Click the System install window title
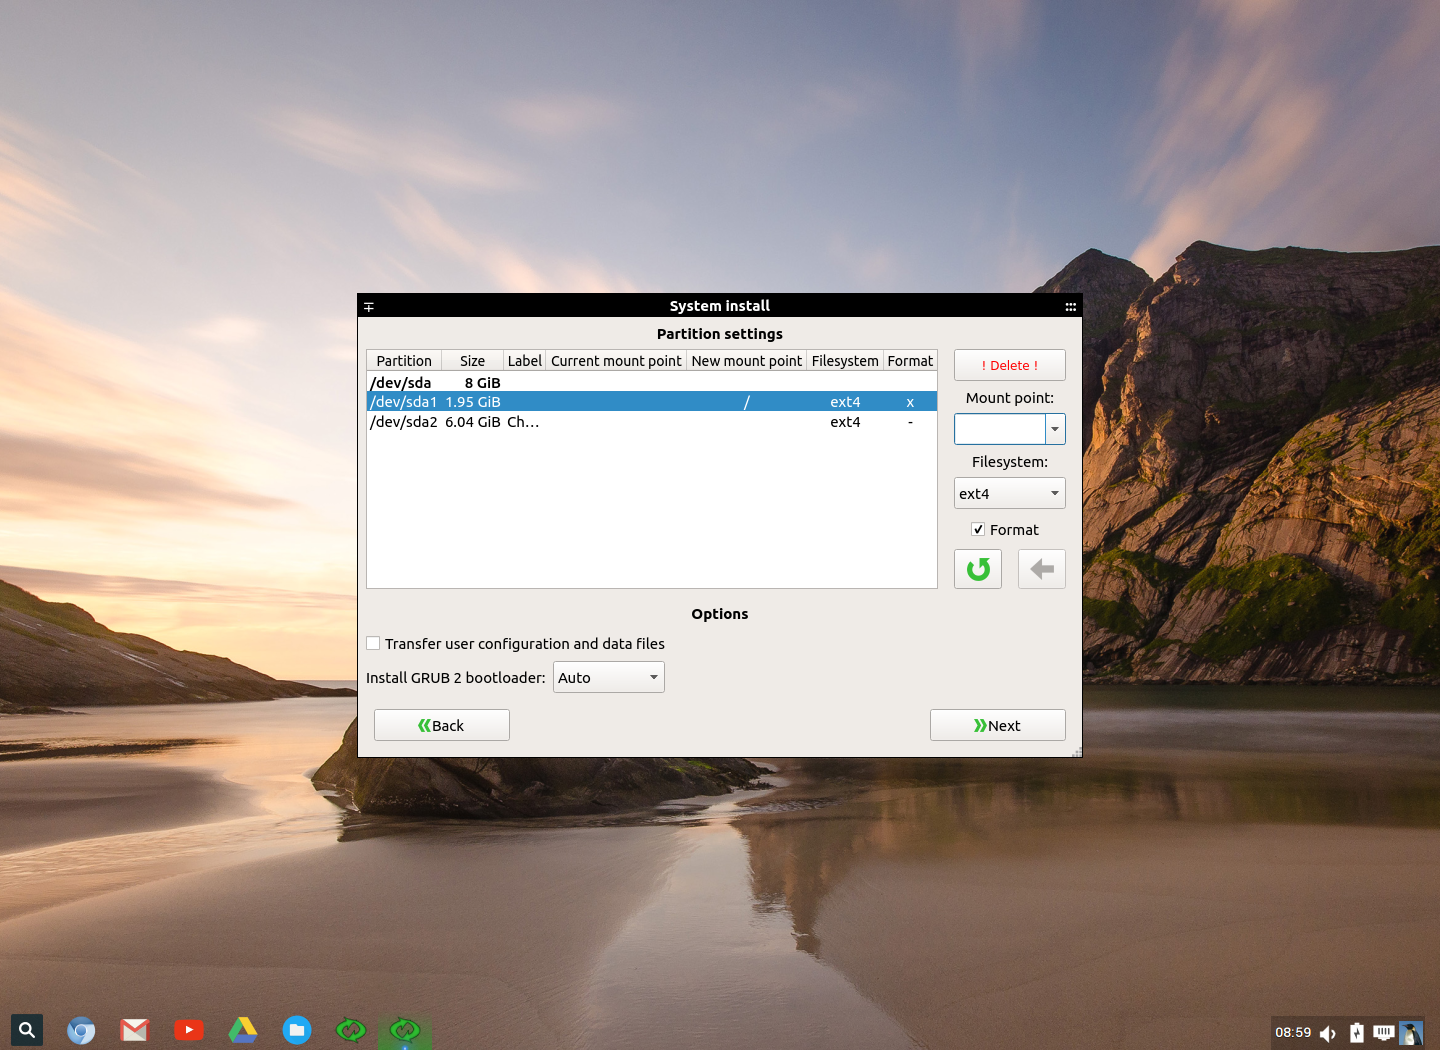 tap(720, 306)
